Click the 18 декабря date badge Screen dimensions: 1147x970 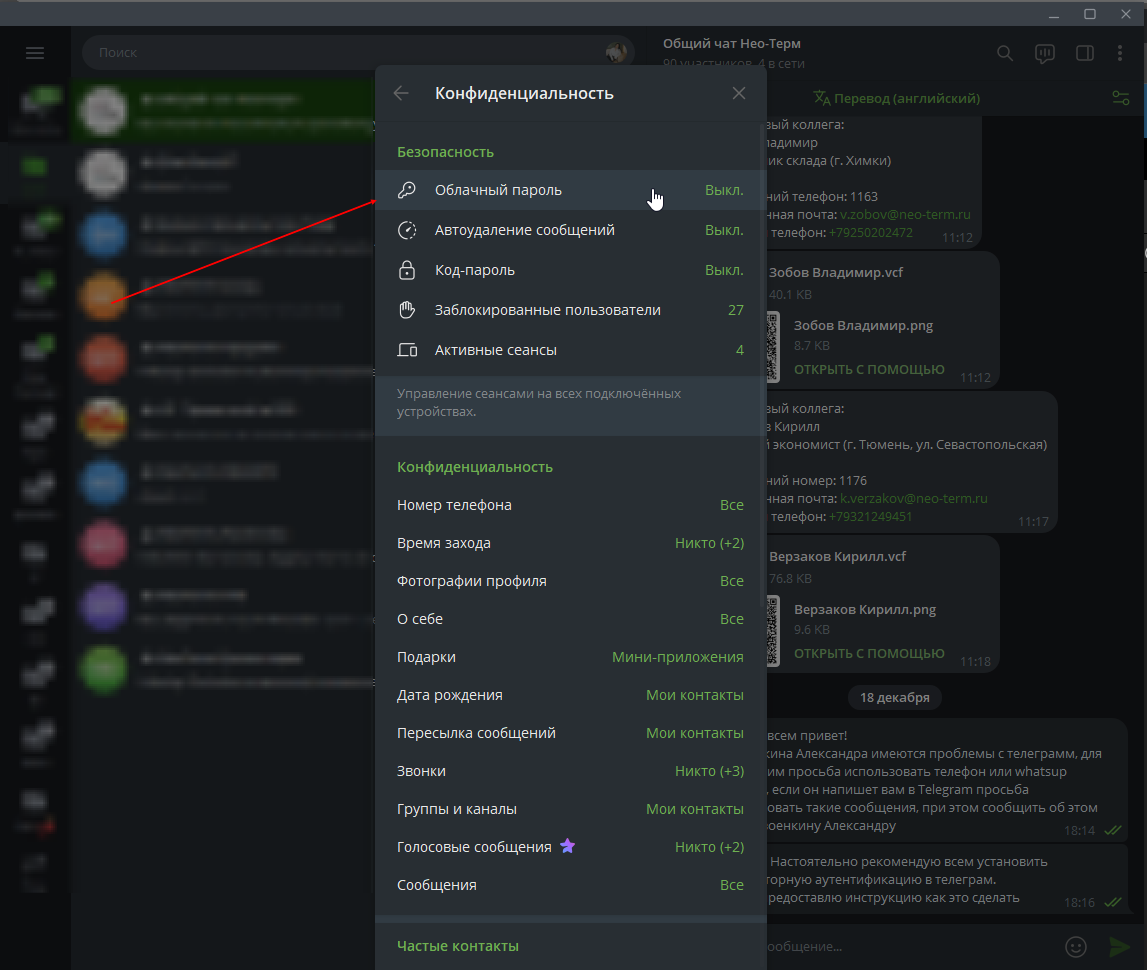(895, 697)
